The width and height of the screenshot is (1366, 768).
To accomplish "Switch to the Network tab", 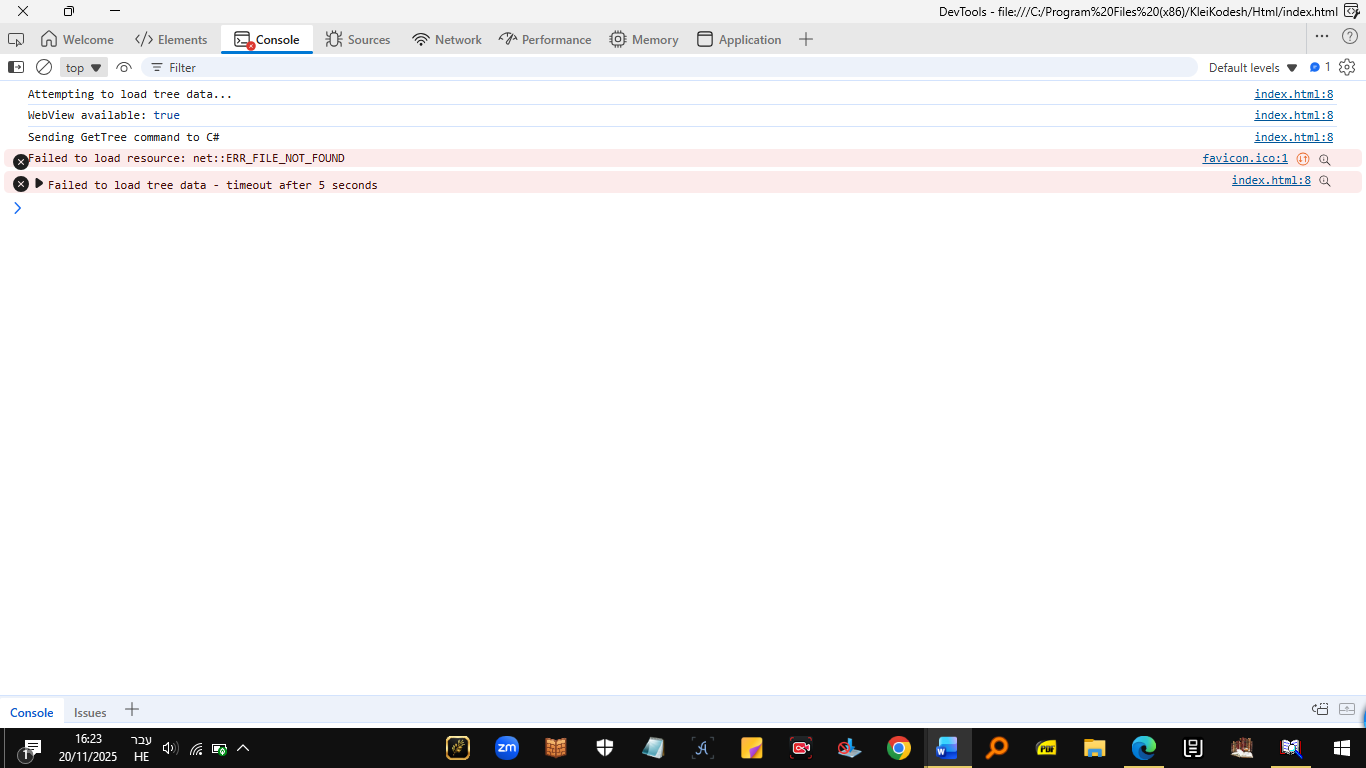I will [x=447, y=40].
